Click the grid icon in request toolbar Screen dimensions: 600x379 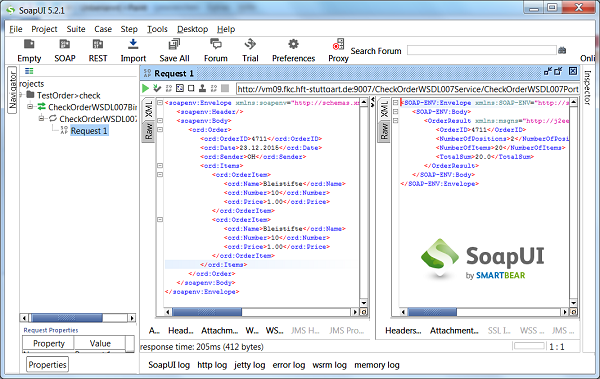tap(180, 88)
